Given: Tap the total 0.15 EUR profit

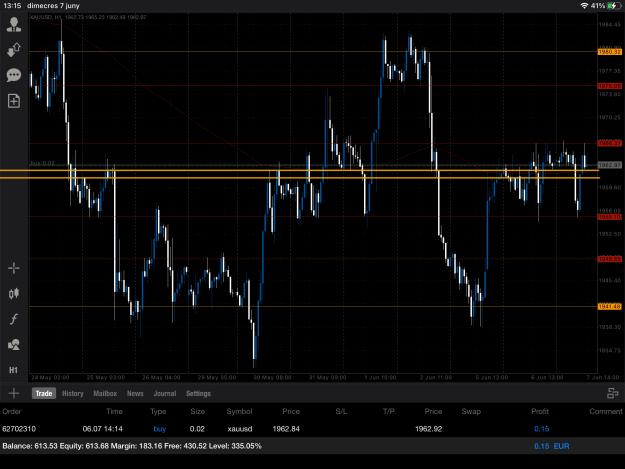Looking at the screenshot, I should coord(552,446).
